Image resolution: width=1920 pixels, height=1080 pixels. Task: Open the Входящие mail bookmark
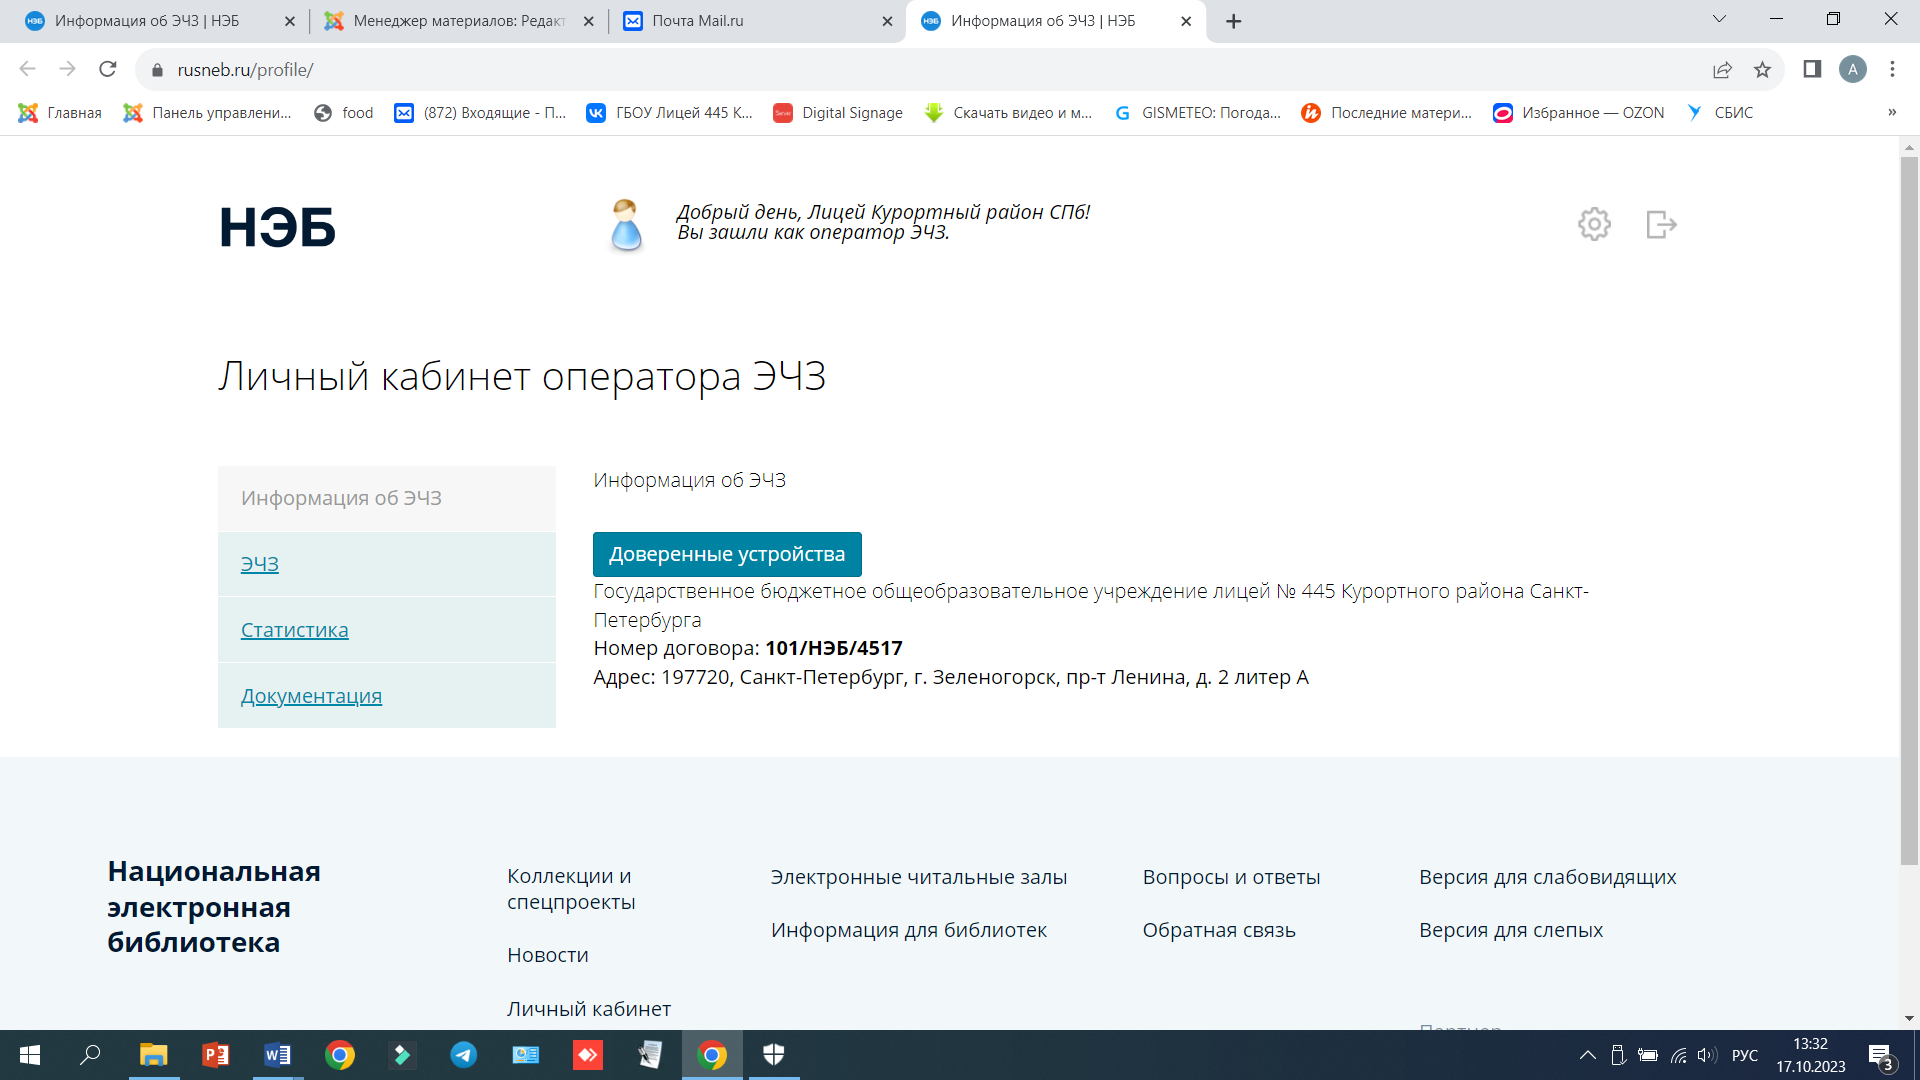click(480, 113)
